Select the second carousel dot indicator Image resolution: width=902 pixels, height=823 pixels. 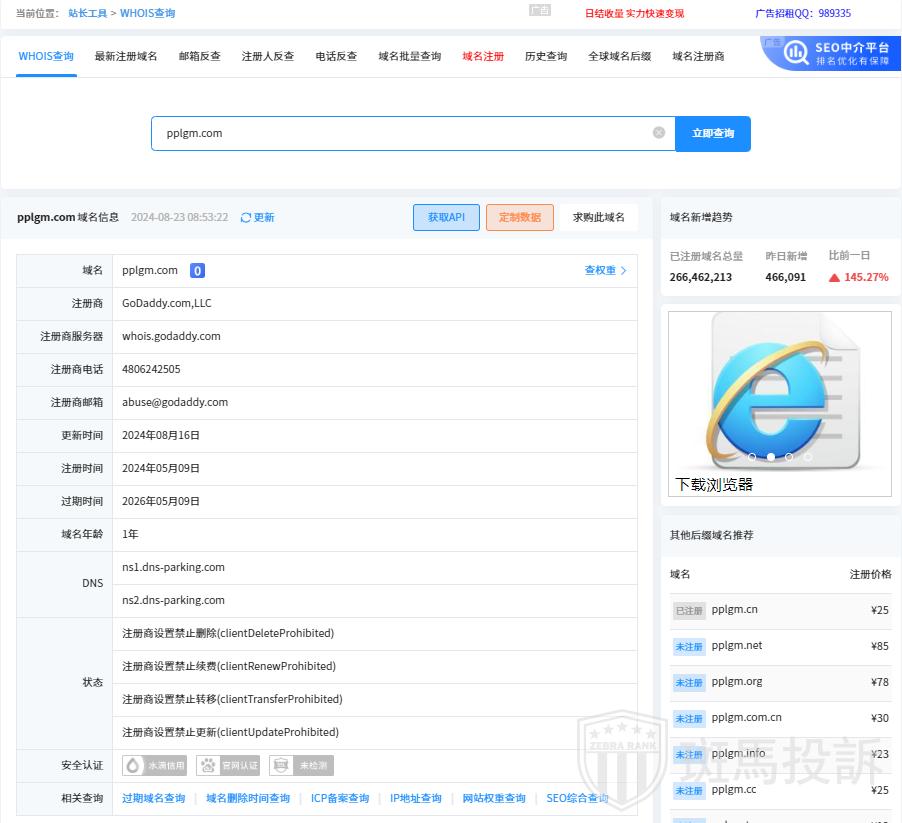click(771, 457)
